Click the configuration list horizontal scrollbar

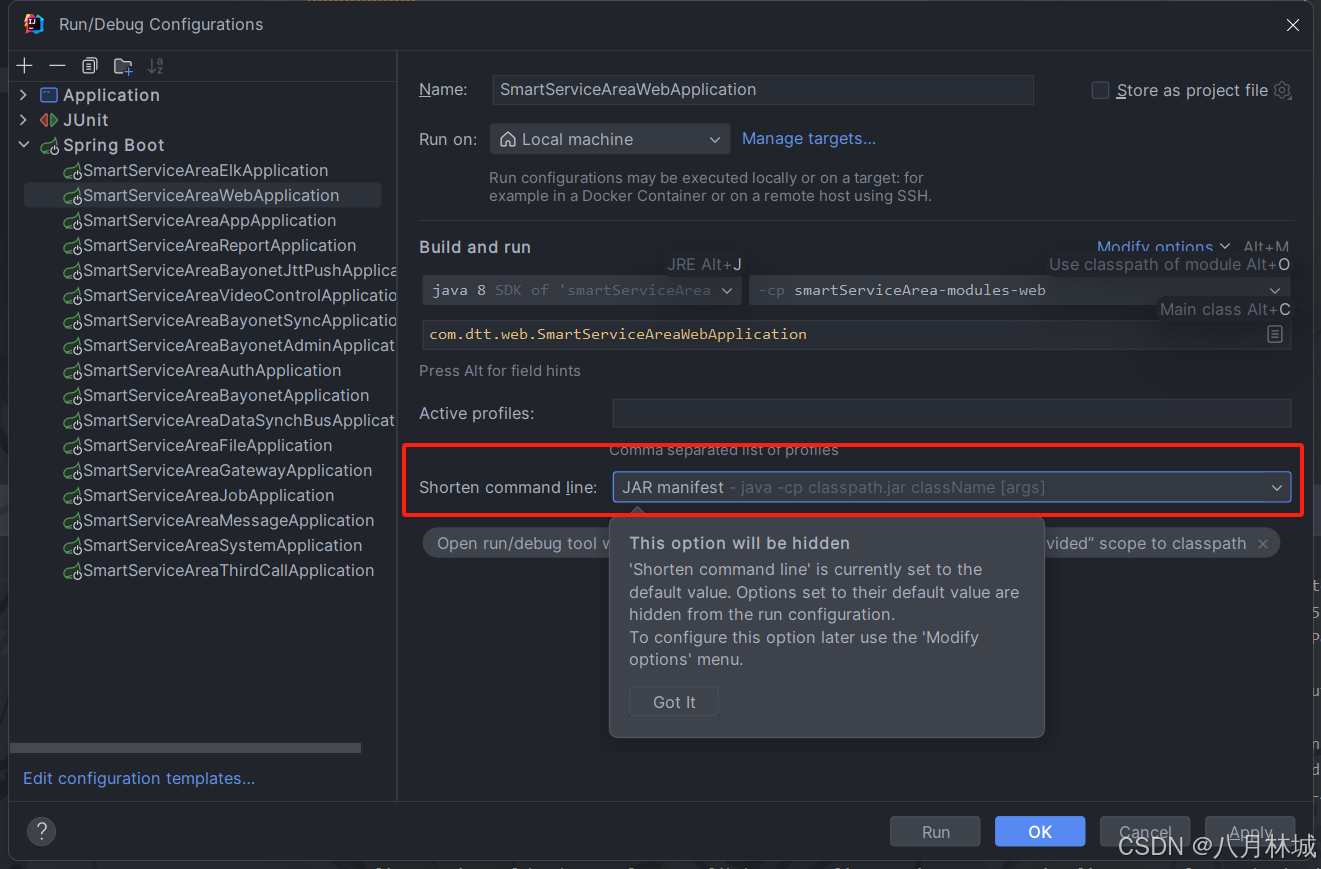click(185, 748)
